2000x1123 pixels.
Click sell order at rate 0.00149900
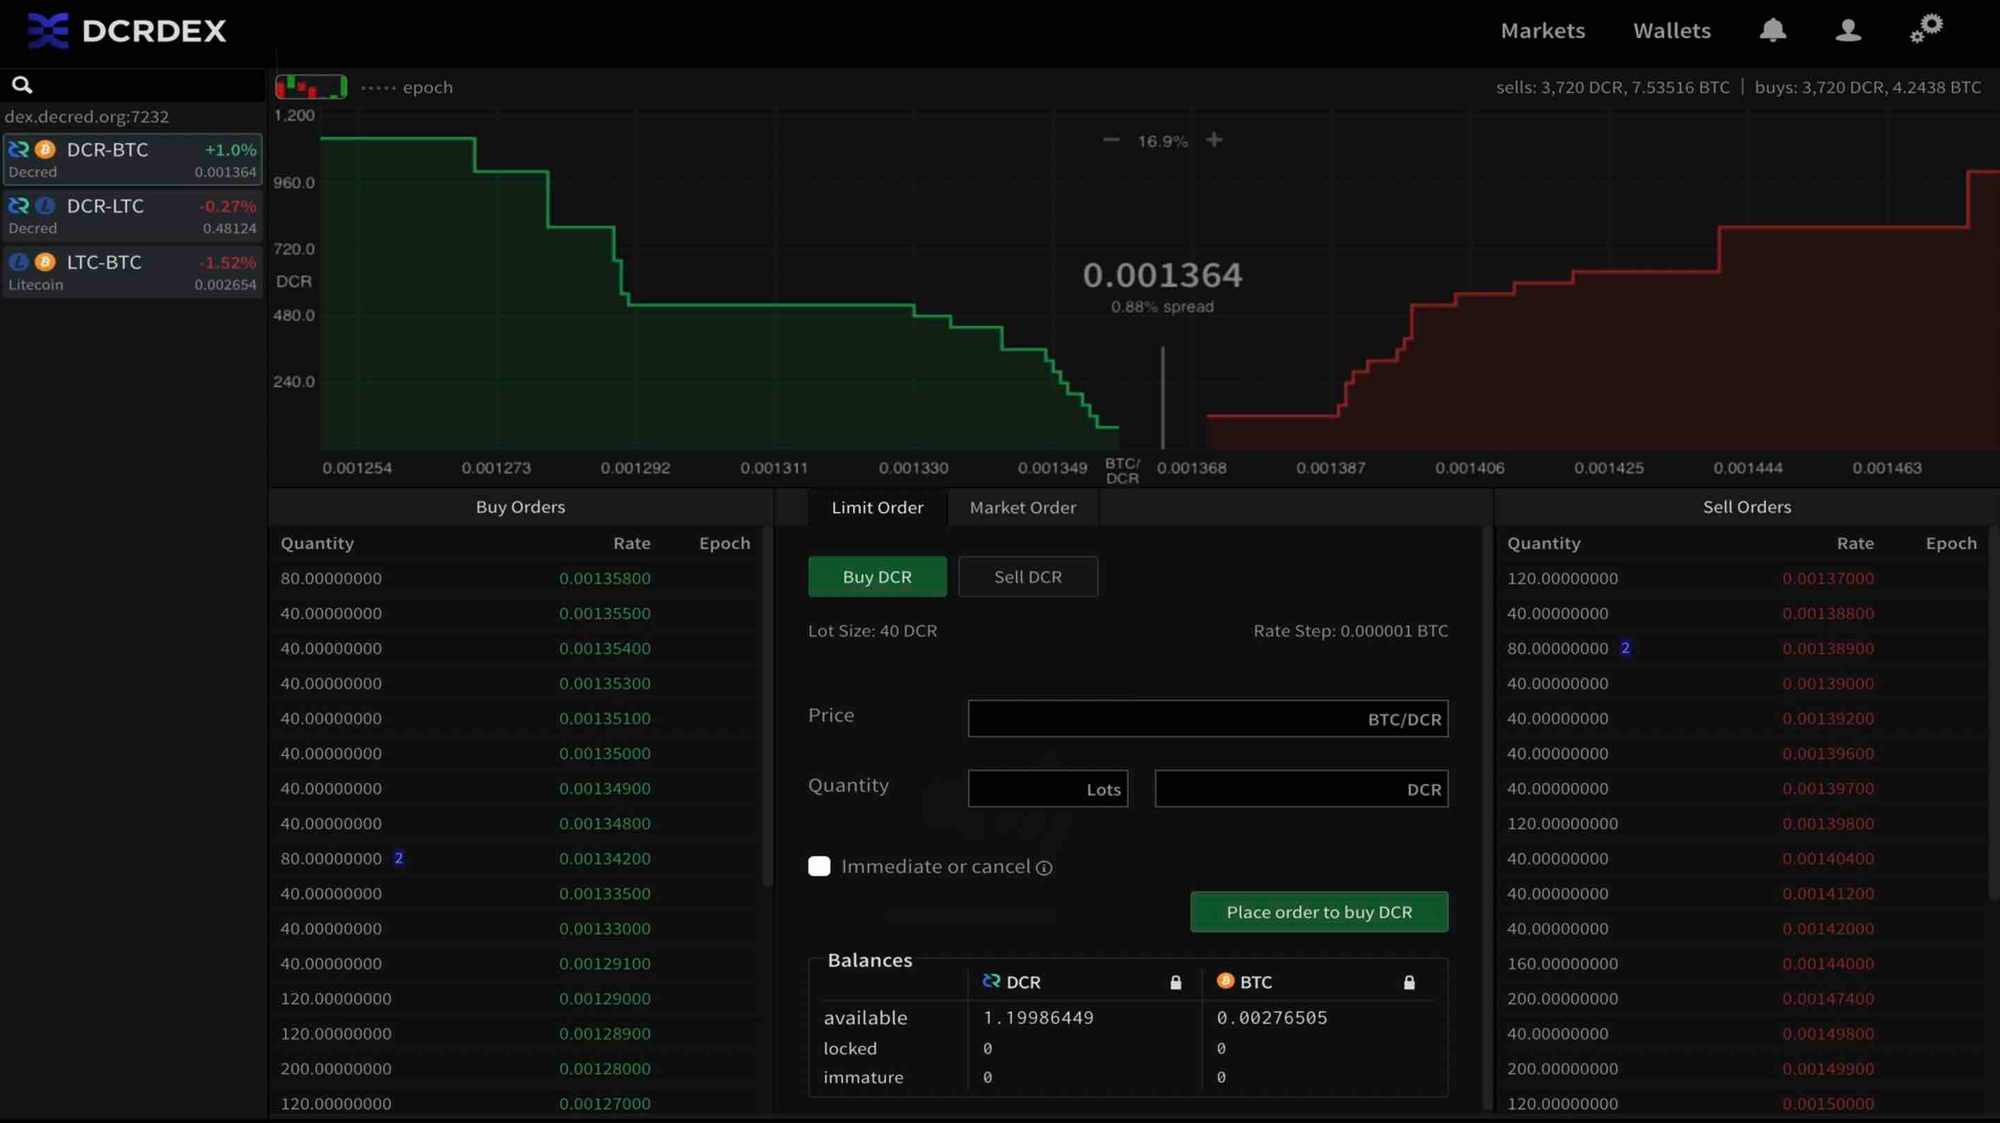(x=1742, y=1068)
